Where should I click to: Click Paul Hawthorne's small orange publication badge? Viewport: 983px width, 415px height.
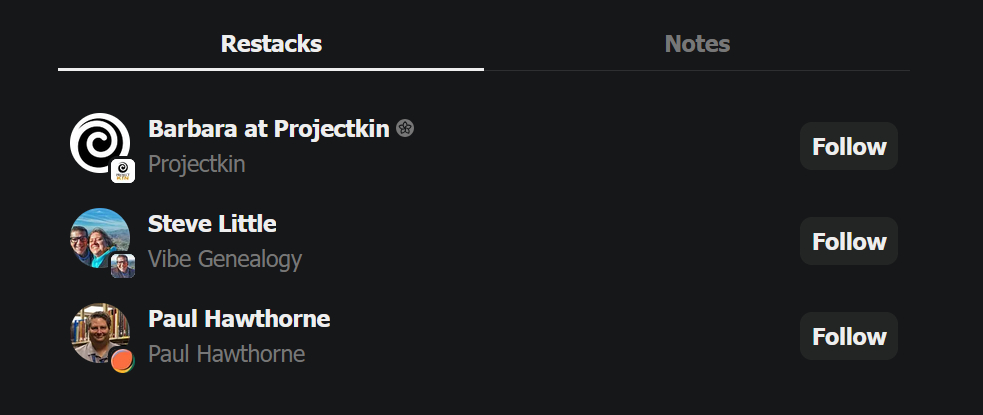coord(123,361)
